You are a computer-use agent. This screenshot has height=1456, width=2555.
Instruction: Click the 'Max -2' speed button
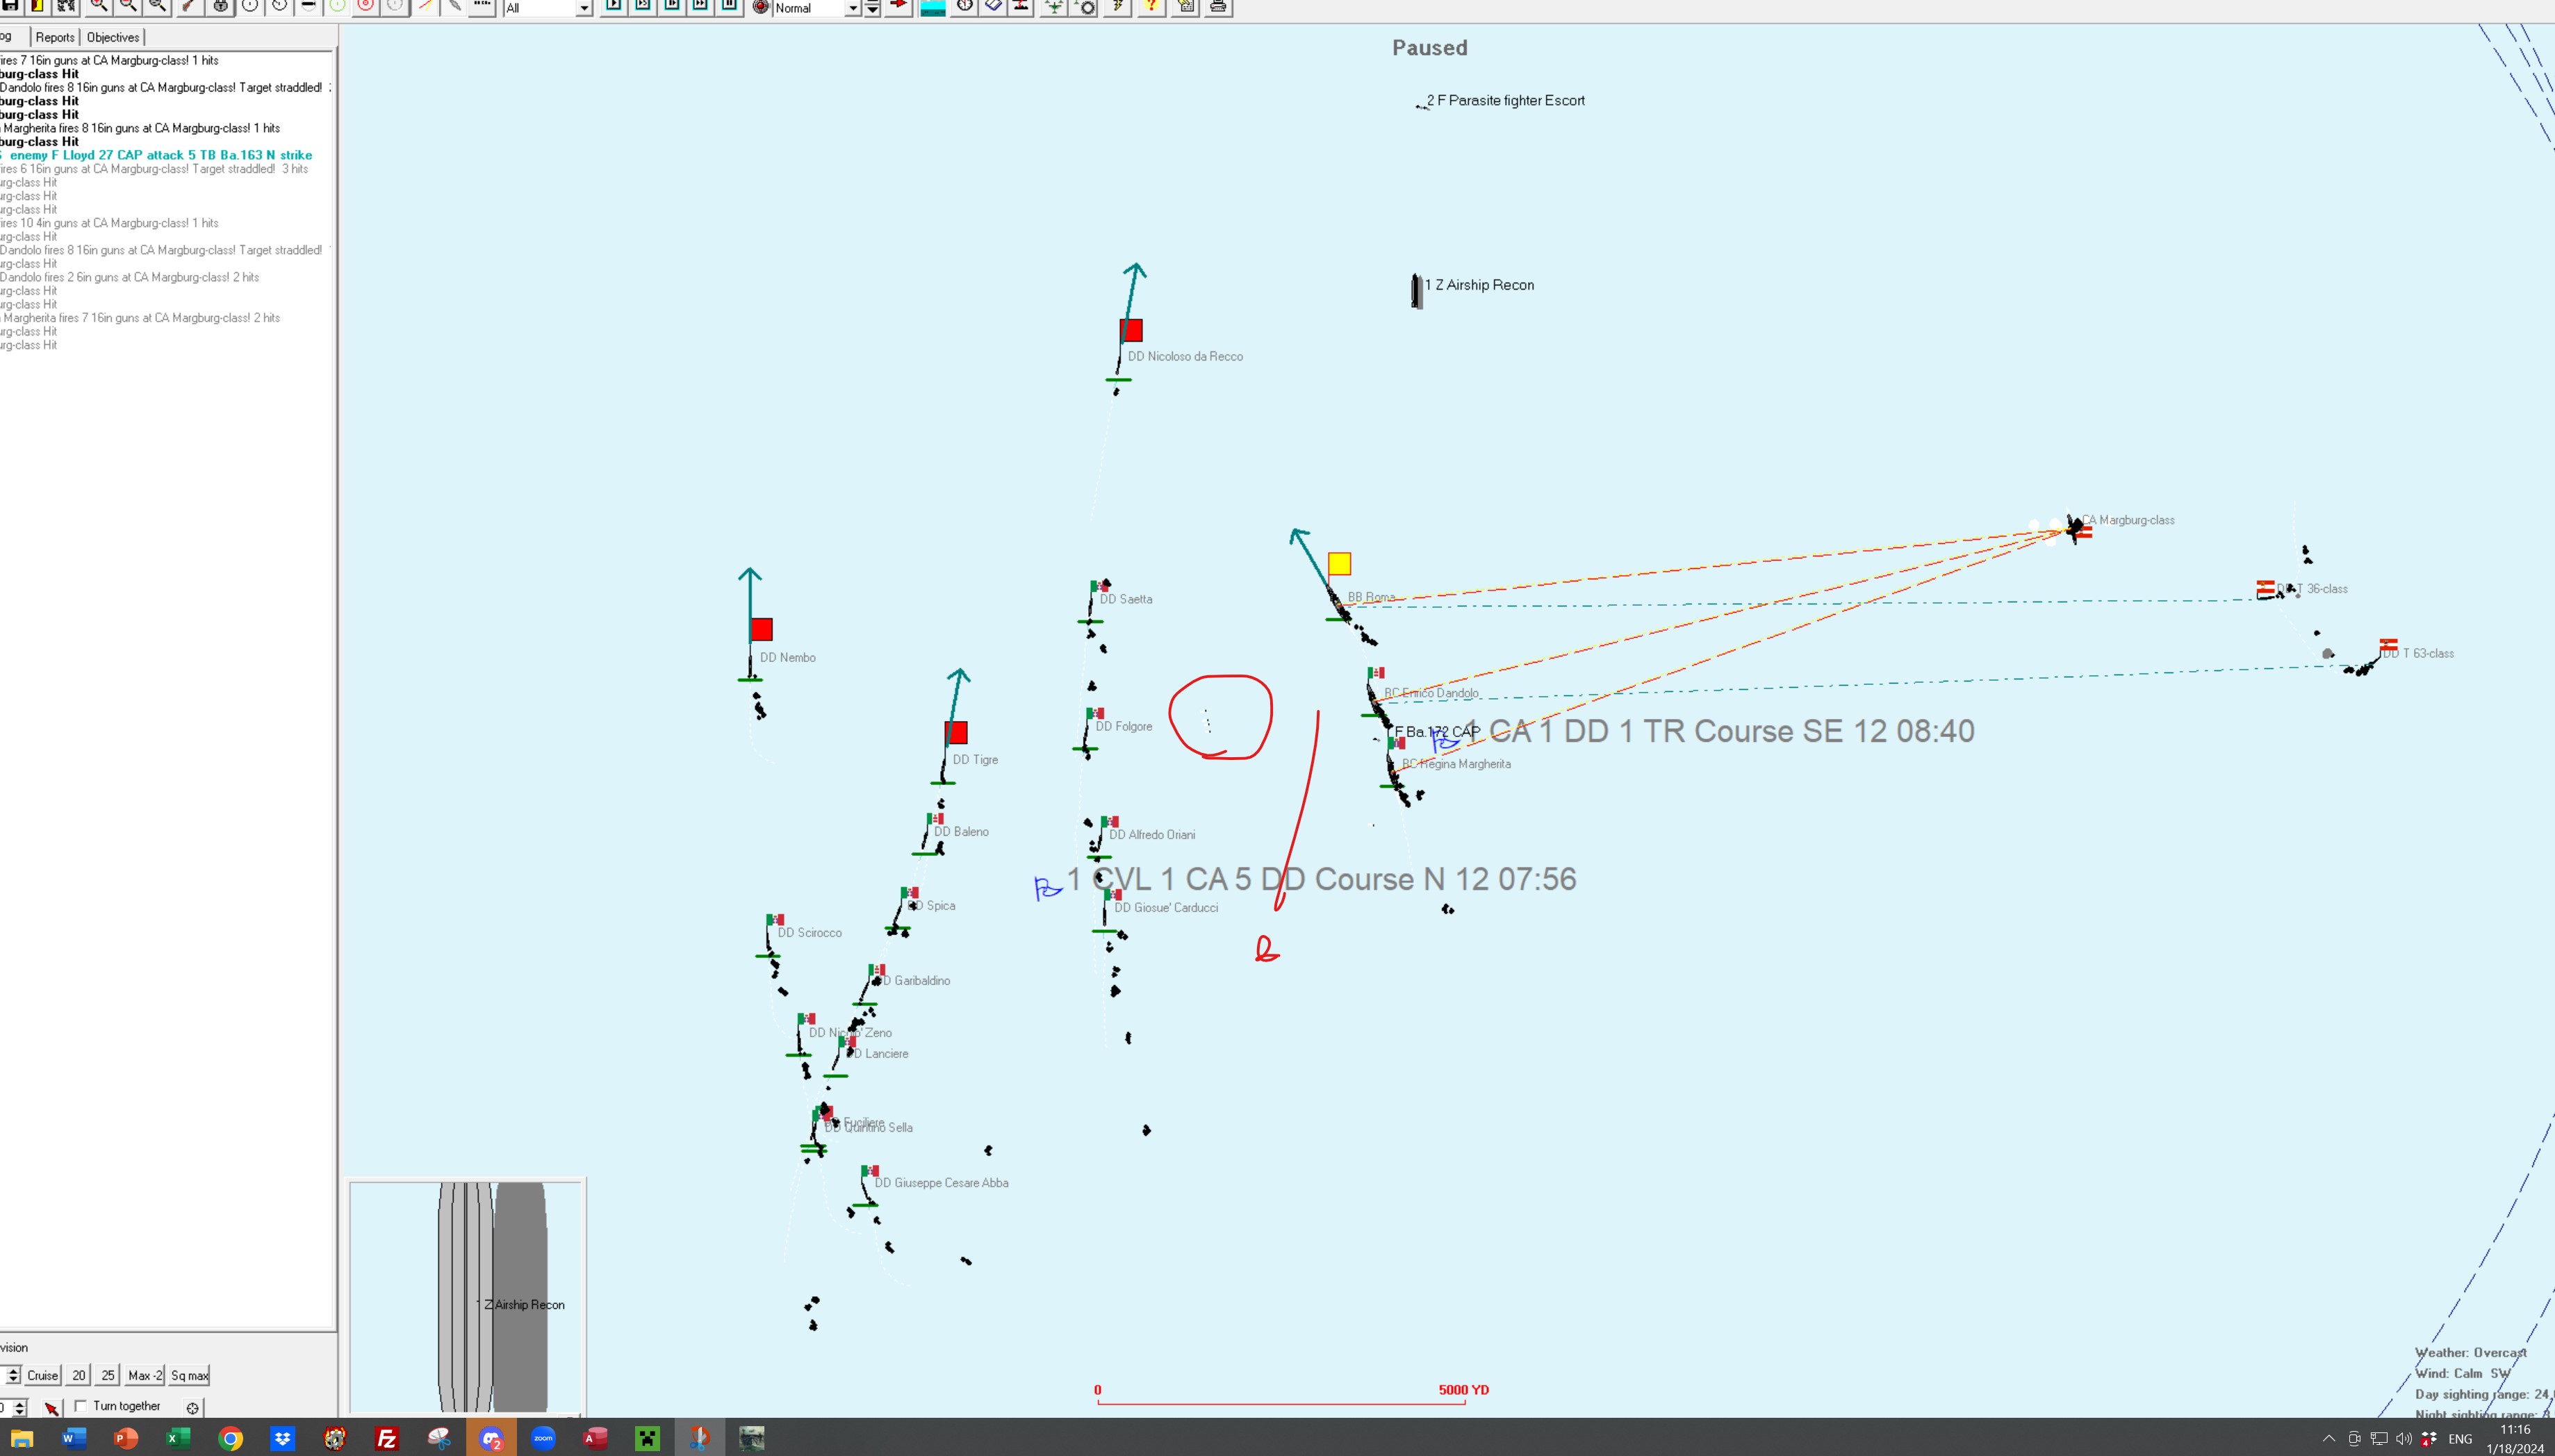coord(144,1375)
